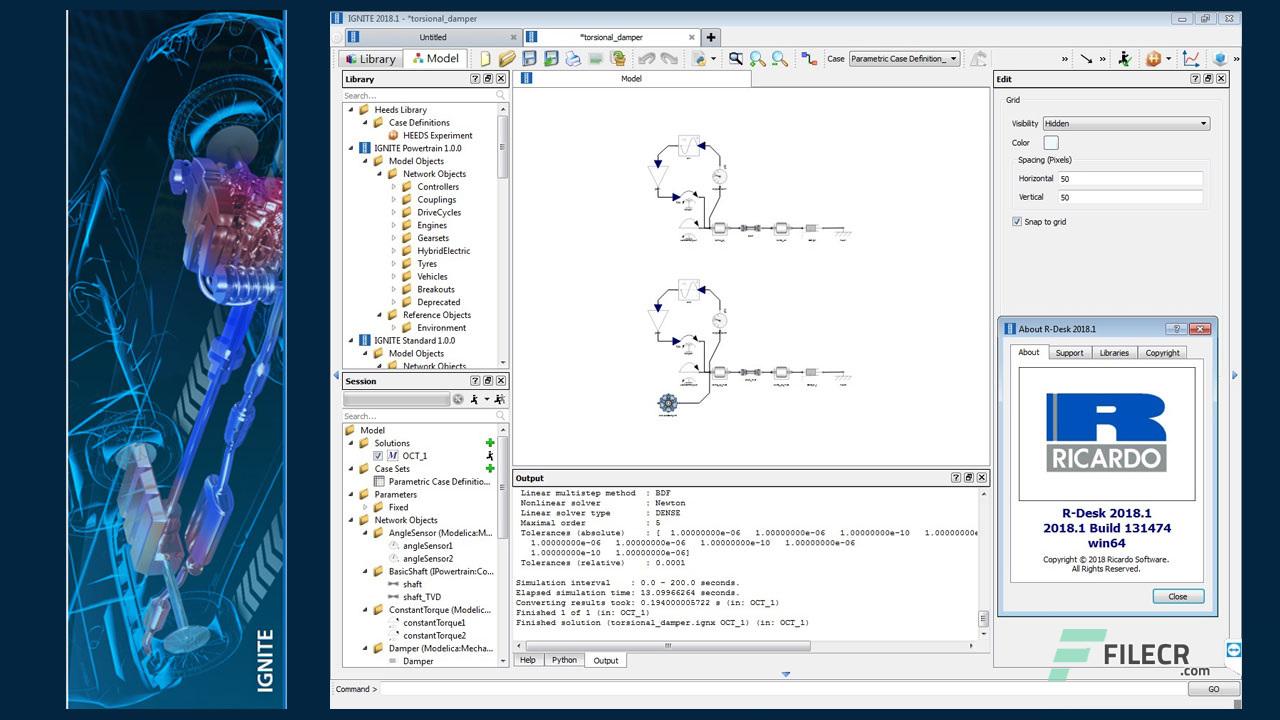Expand the Engines folder in Library
This screenshot has height=720, width=1280.
pyautogui.click(x=394, y=225)
